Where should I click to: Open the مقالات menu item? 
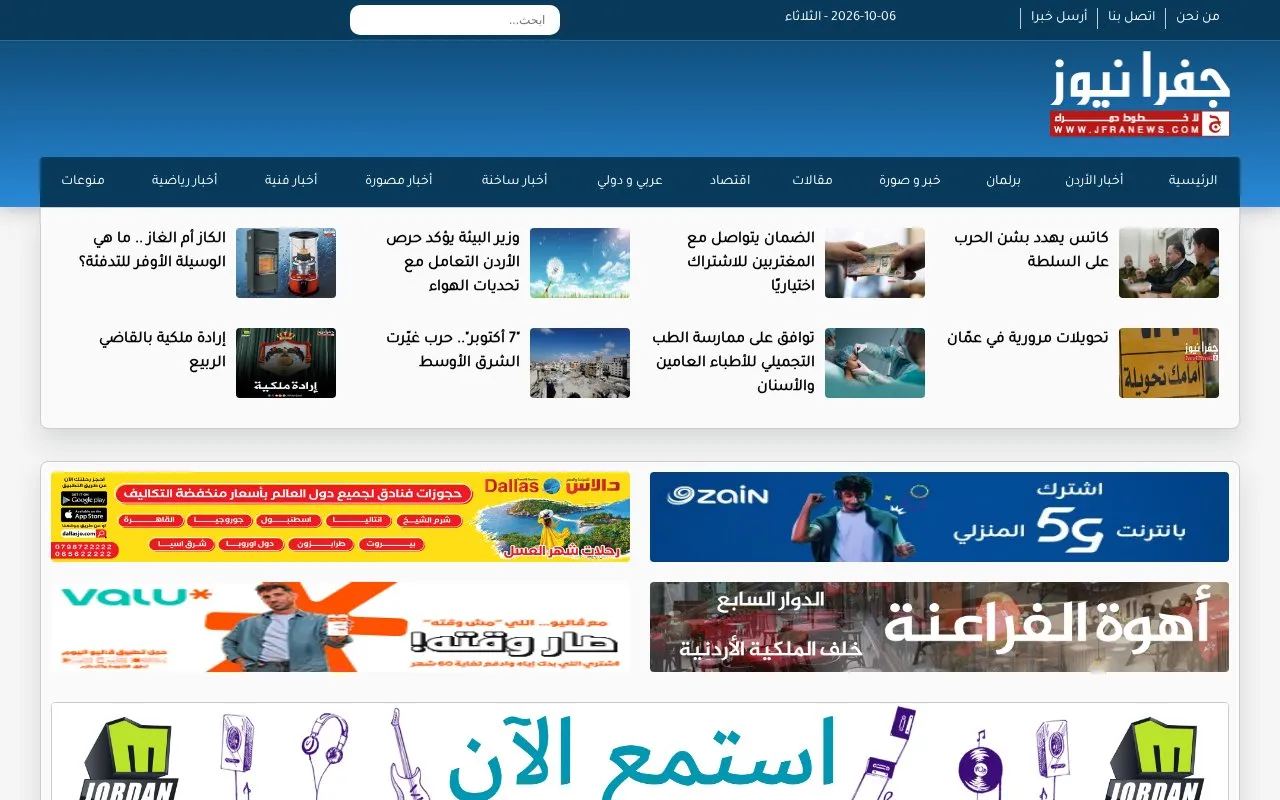pos(812,181)
